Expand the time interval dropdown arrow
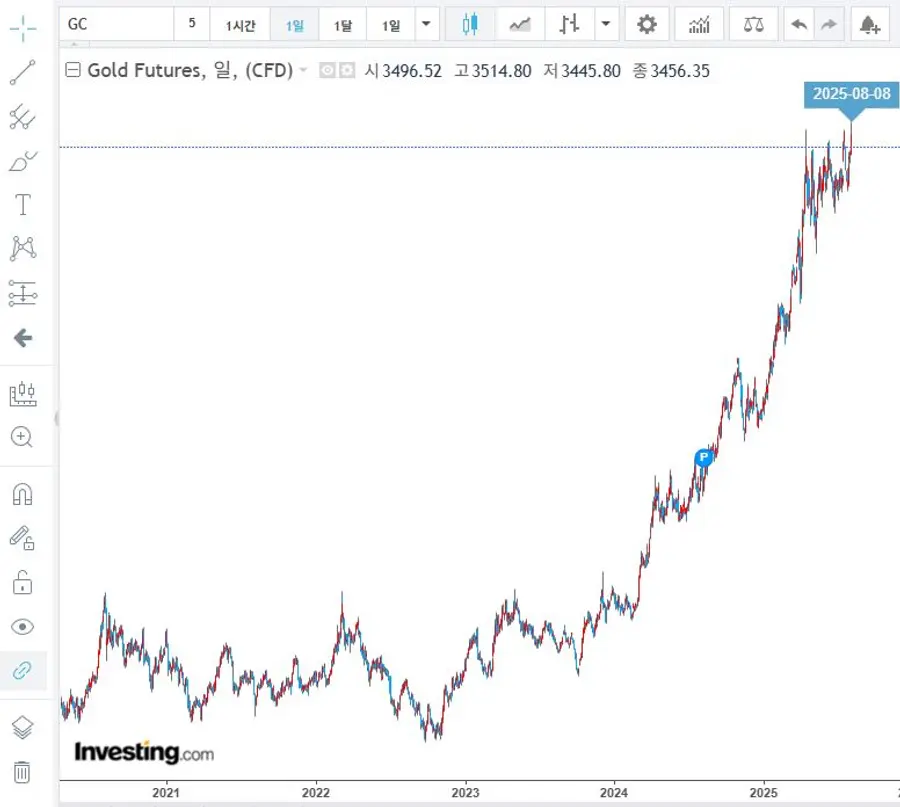The height and width of the screenshot is (807, 900). tap(427, 25)
